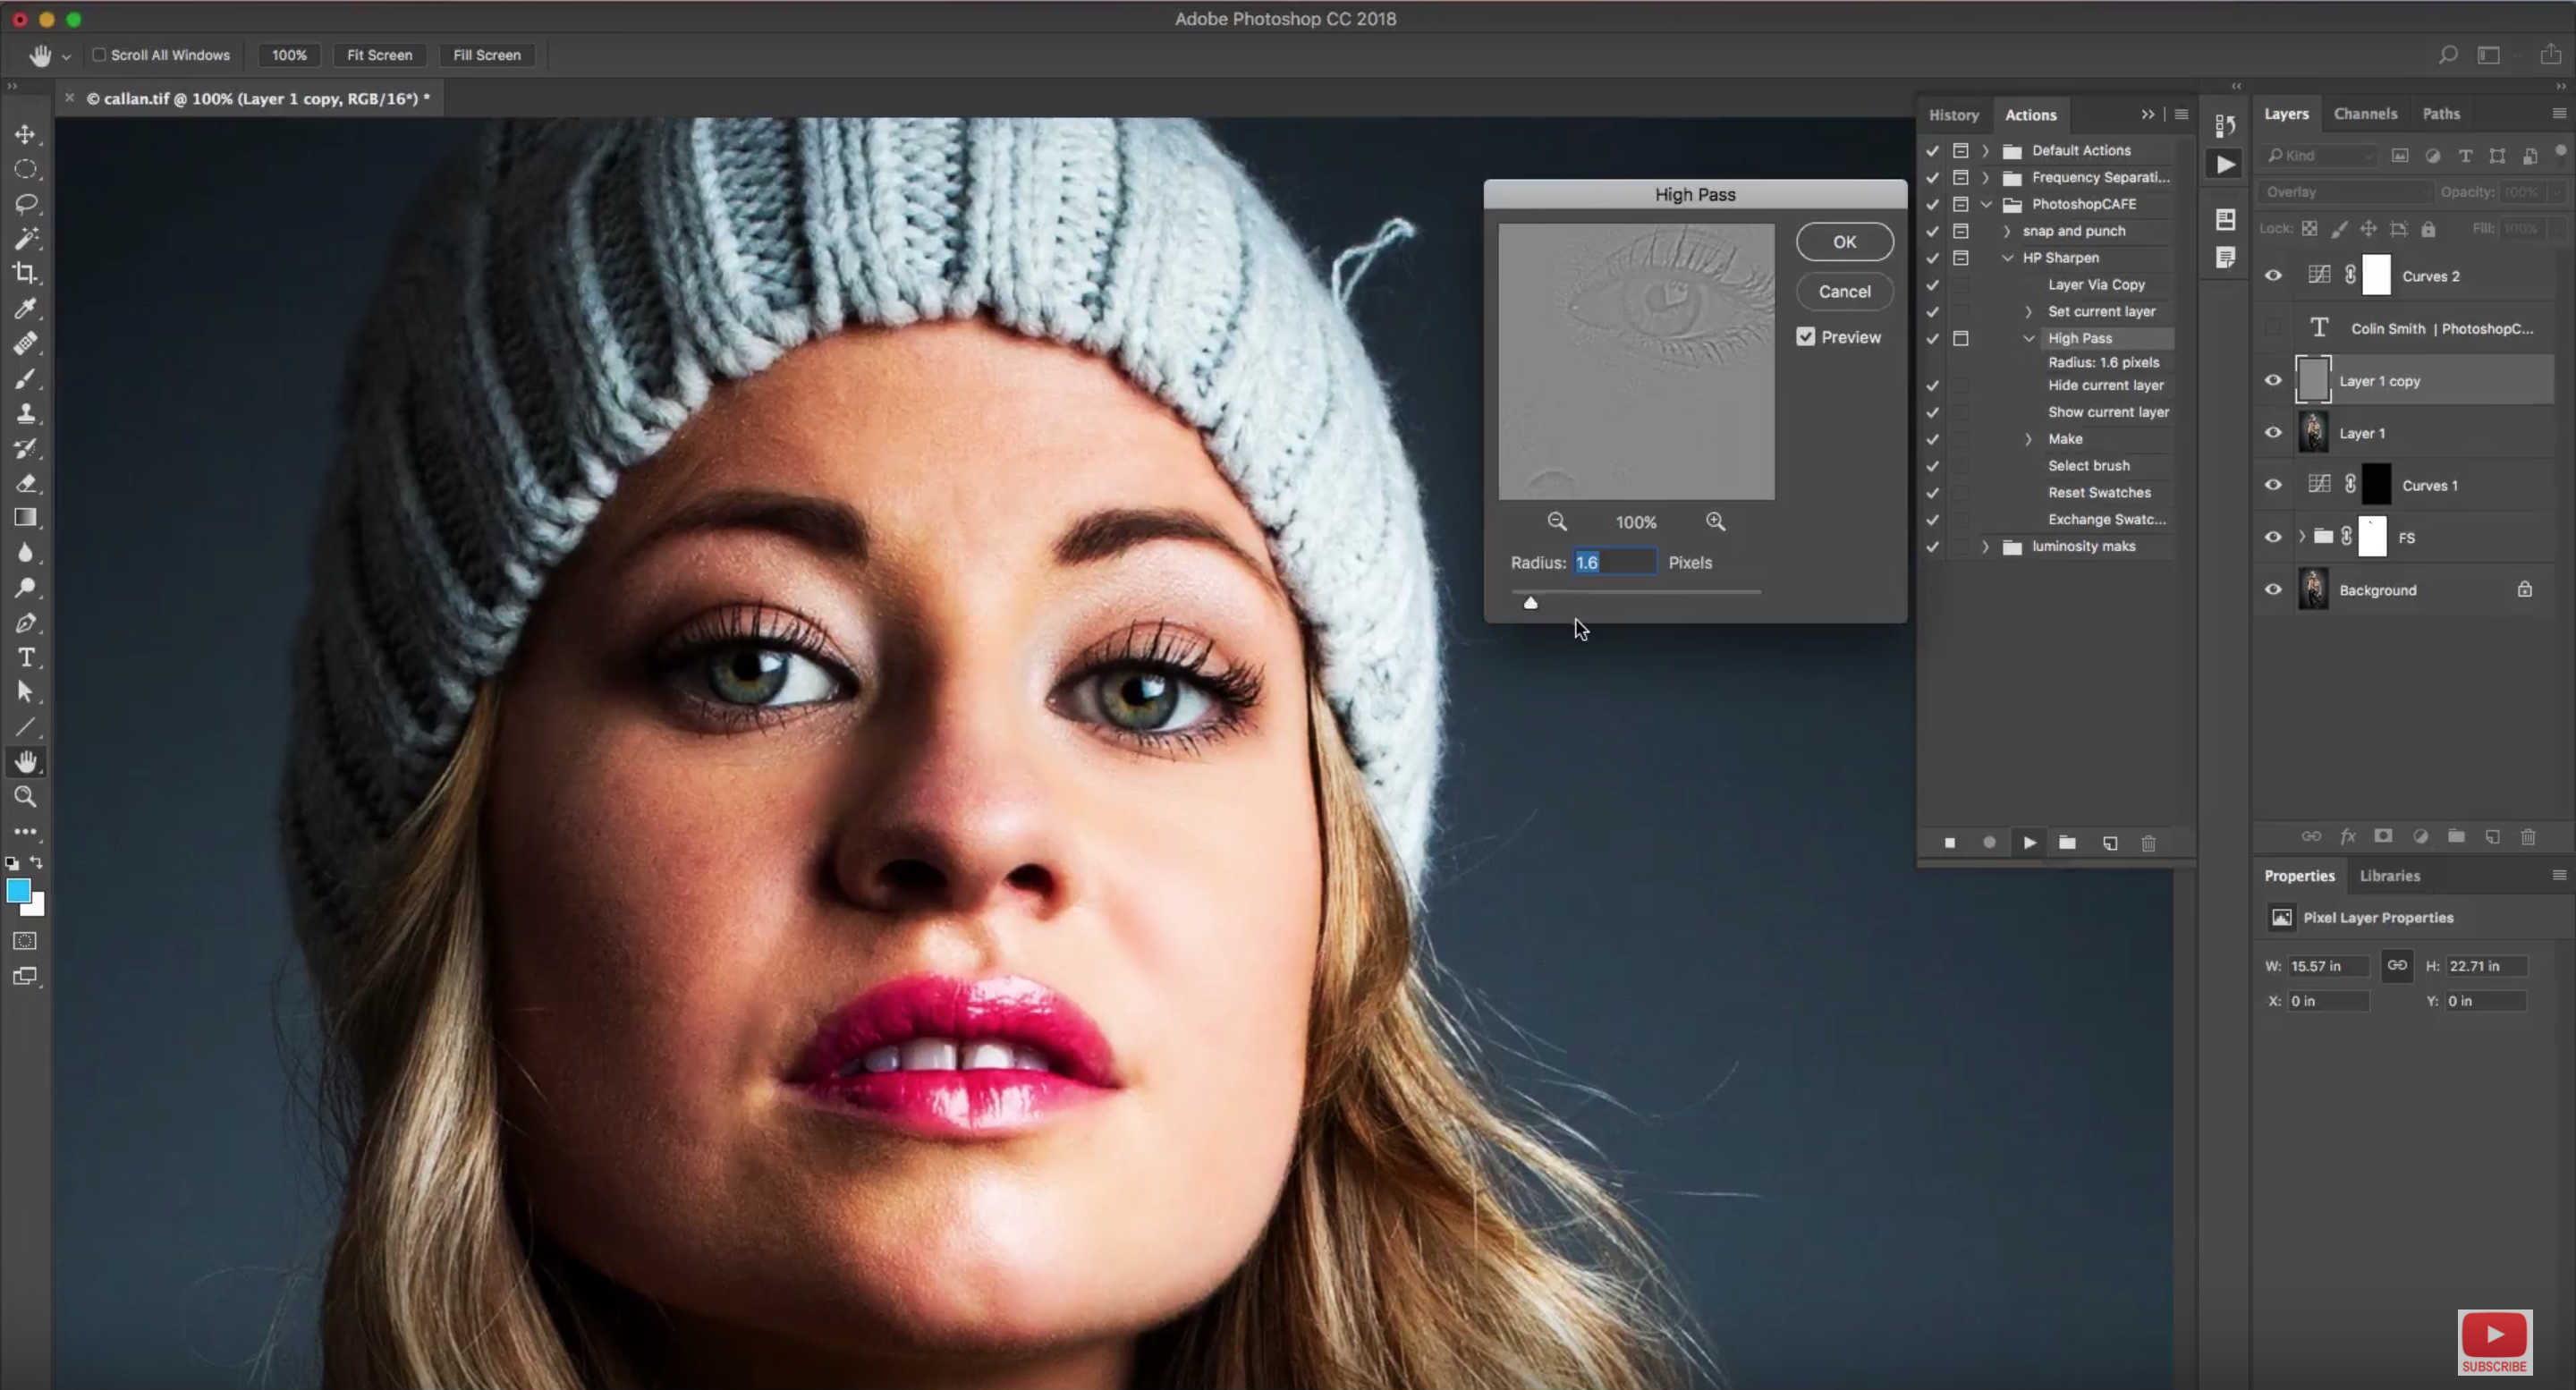Select the Path Selection tool
The width and height of the screenshot is (2576, 1390).
[x=25, y=692]
